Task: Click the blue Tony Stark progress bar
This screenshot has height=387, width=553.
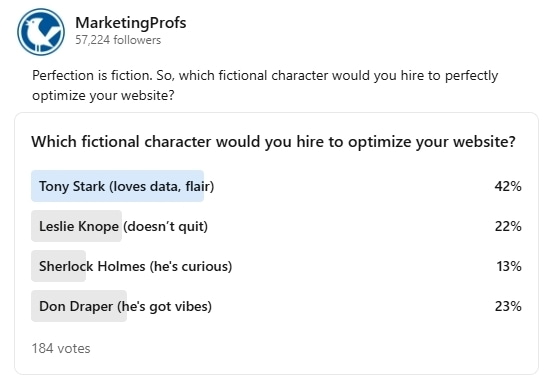Action: pyautogui.click(x=117, y=186)
